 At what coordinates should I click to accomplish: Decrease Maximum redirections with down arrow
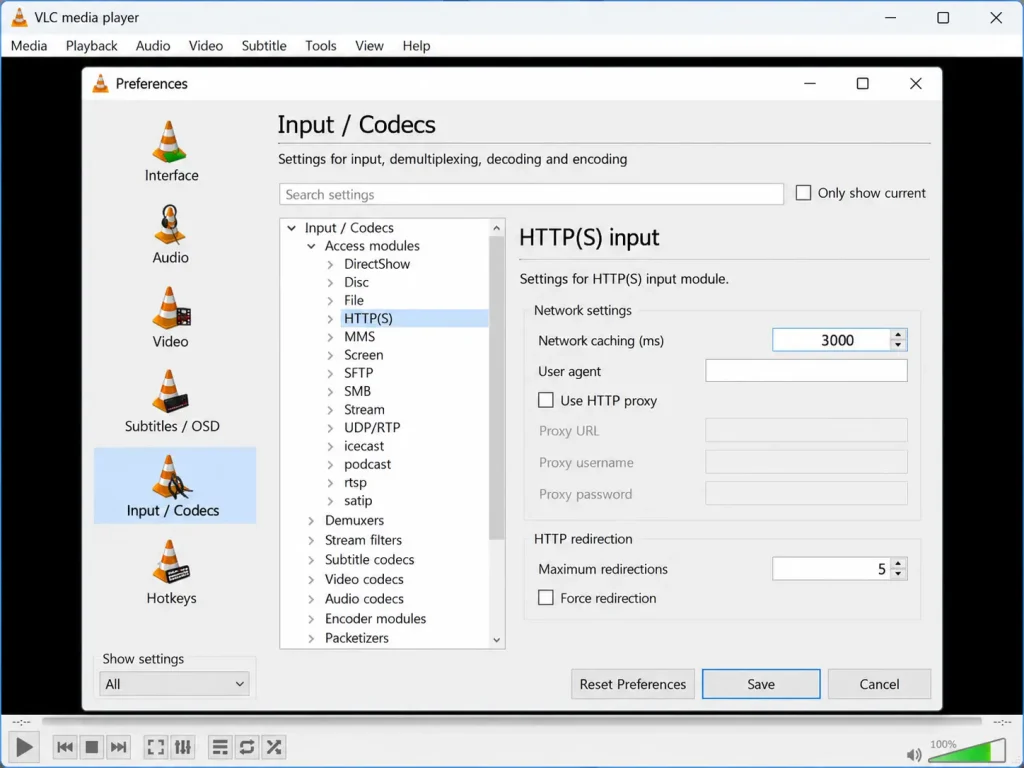click(x=898, y=573)
